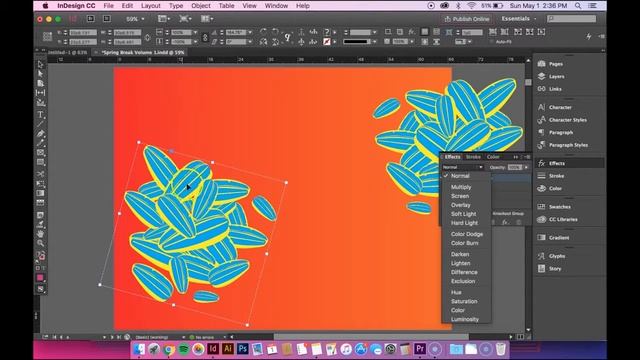This screenshot has width=640, height=360.
Task: Toggle the Auto-Fit checkbox
Action: 492,42
